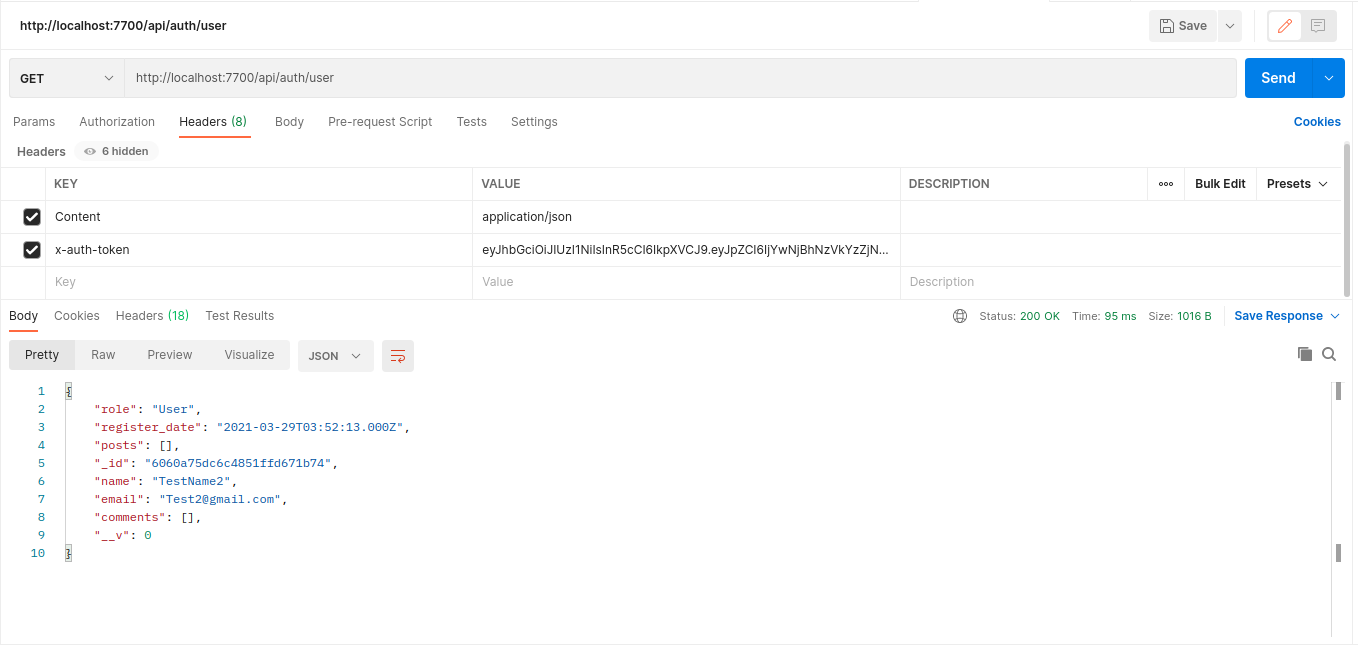The height and width of the screenshot is (648, 1358).
Task: Click the Bulk Edit button
Action: 1220,184
